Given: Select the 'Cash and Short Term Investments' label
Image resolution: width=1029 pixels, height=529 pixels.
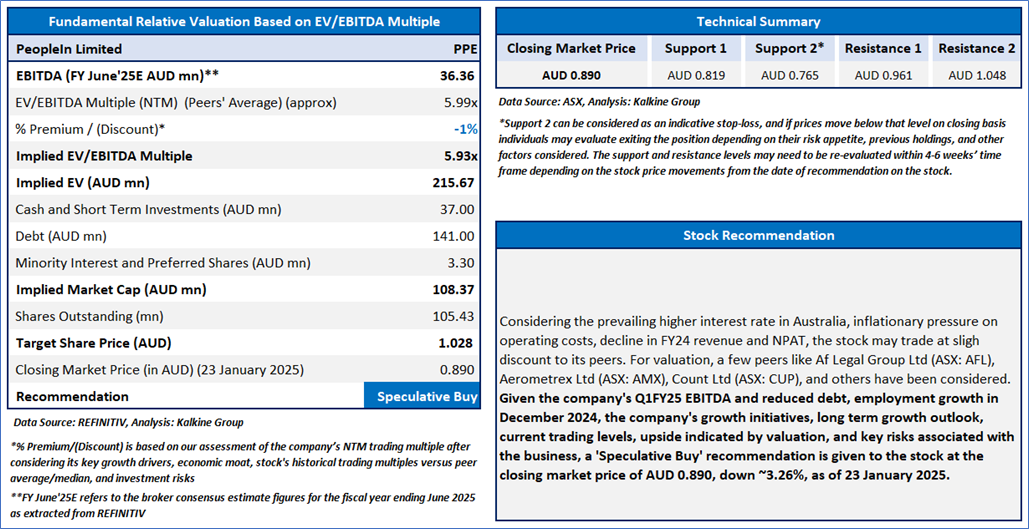Looking at the screenshot, I should tap(148, 209).
